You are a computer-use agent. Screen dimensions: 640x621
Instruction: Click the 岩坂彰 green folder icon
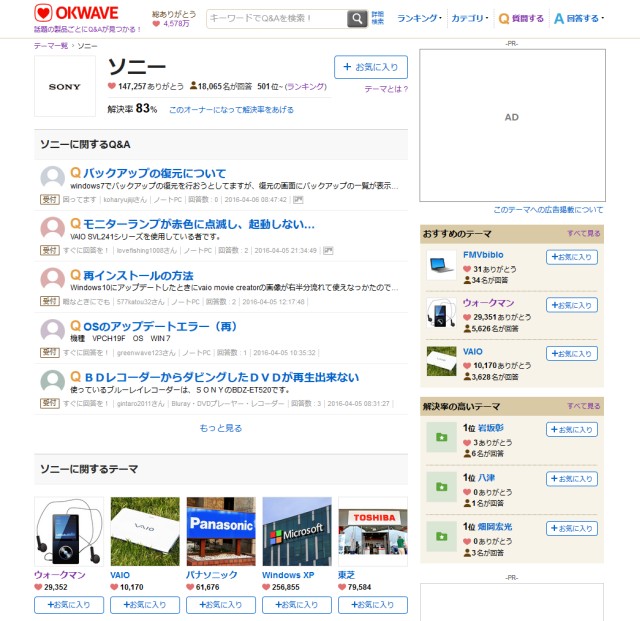tap(441, 437)
